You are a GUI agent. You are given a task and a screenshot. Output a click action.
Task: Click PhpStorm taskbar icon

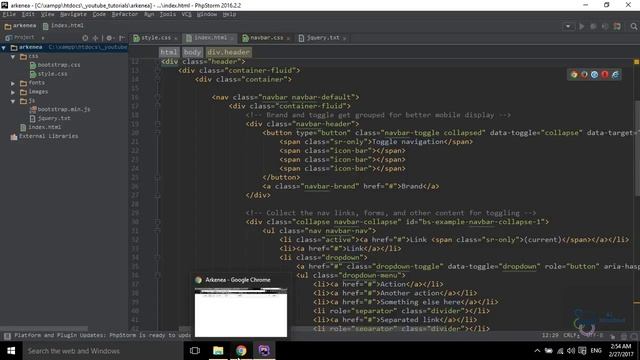click(x=264, y=351)
